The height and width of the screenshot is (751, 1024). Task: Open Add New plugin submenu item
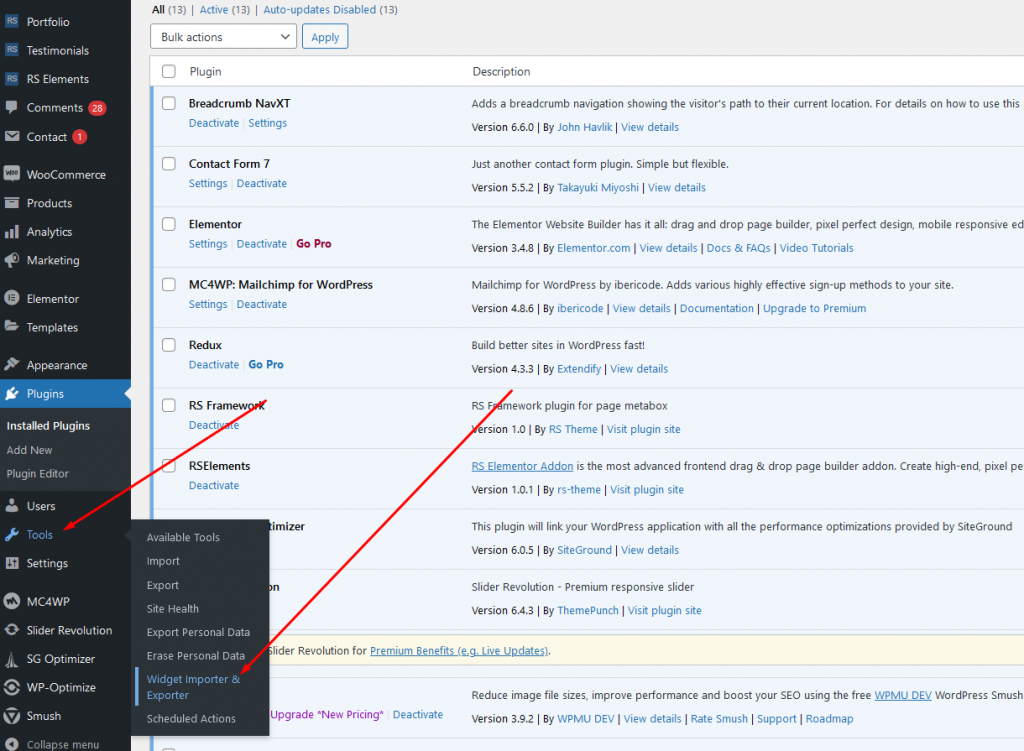coord(29,450)
